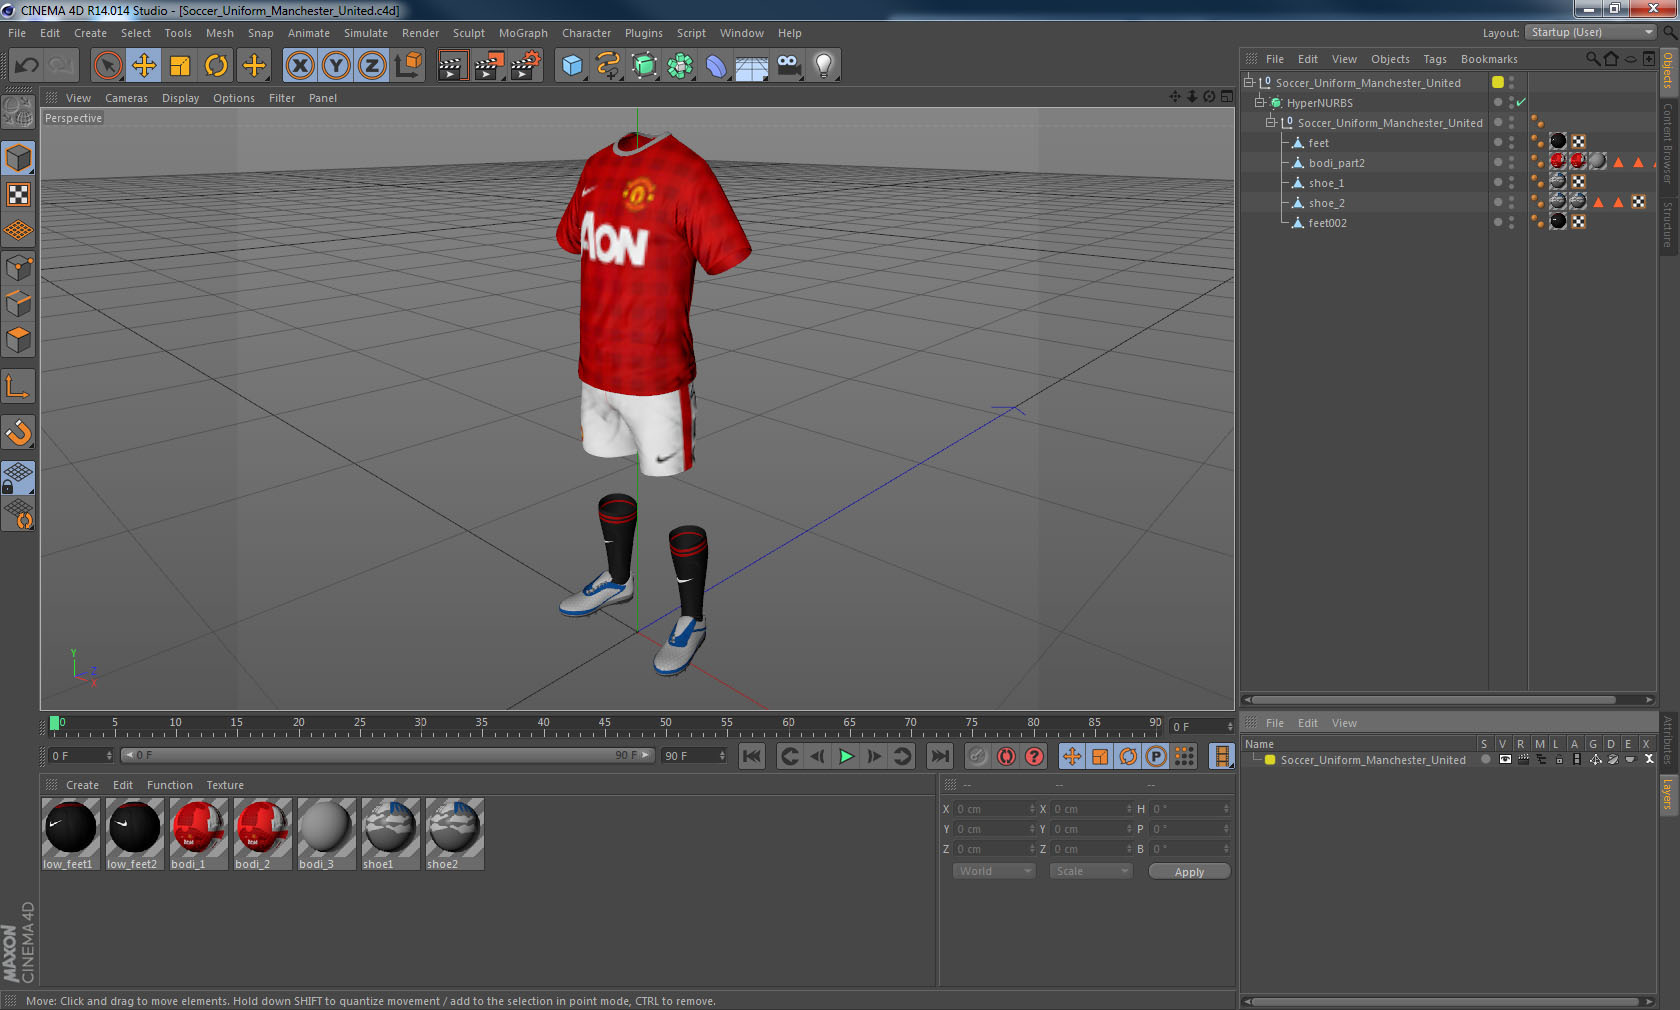Click the Undo arrow icon
The image size is (1680, 1010).
click(x=26, y=66)
